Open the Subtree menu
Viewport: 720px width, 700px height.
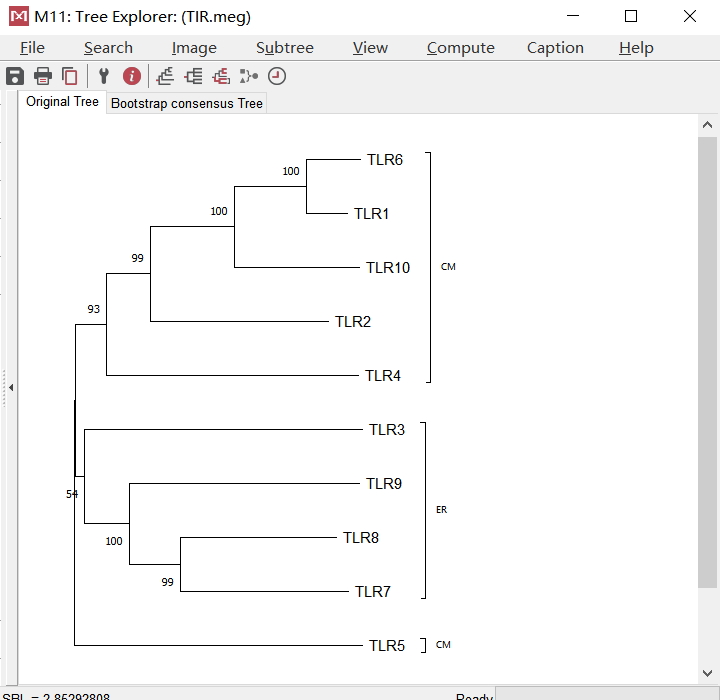pos(285,48)
